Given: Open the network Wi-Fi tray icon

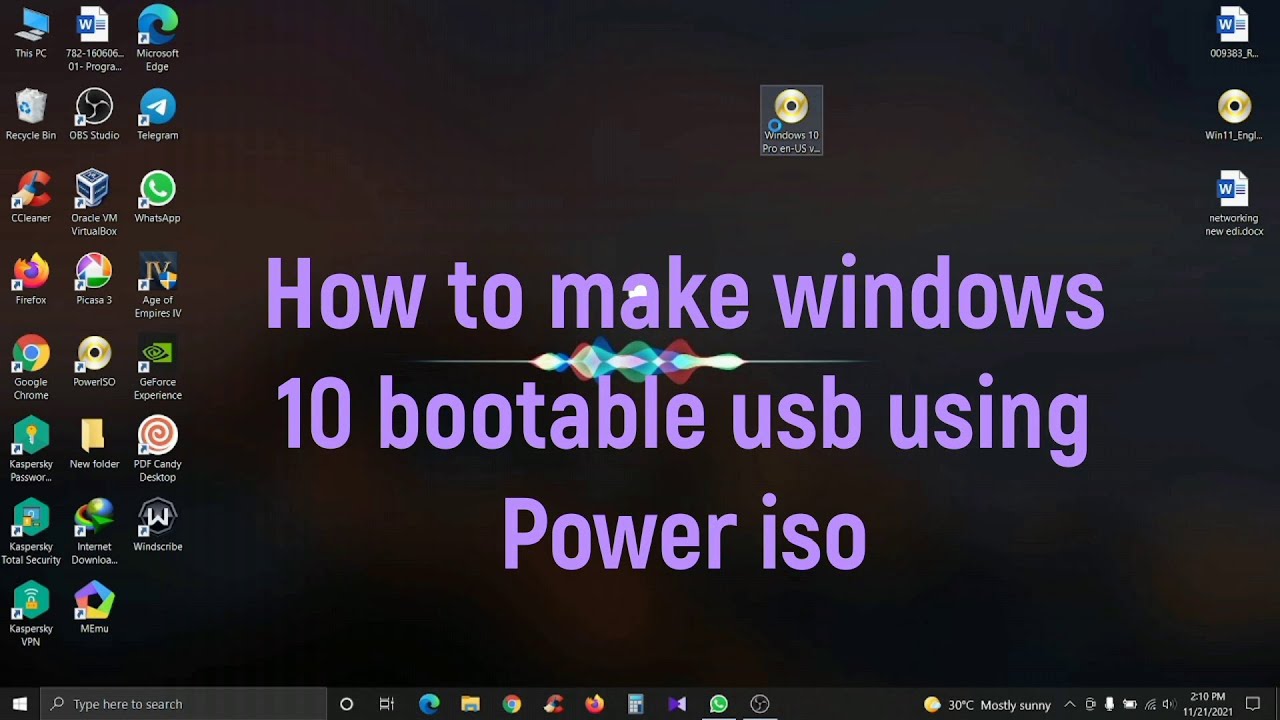Looking at the screenshot, I should click(1150, 705).
